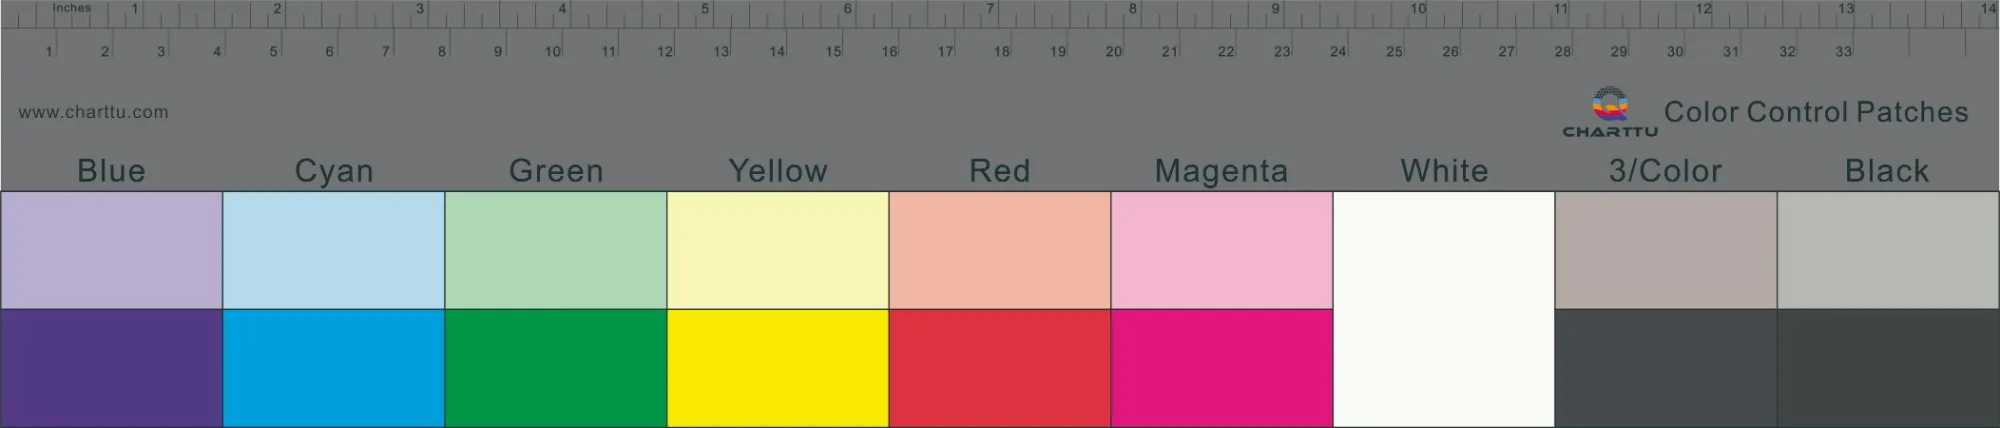Click the solid red patch
The height and width of the screenshot is (428, 2000).
pos(1000,368)
